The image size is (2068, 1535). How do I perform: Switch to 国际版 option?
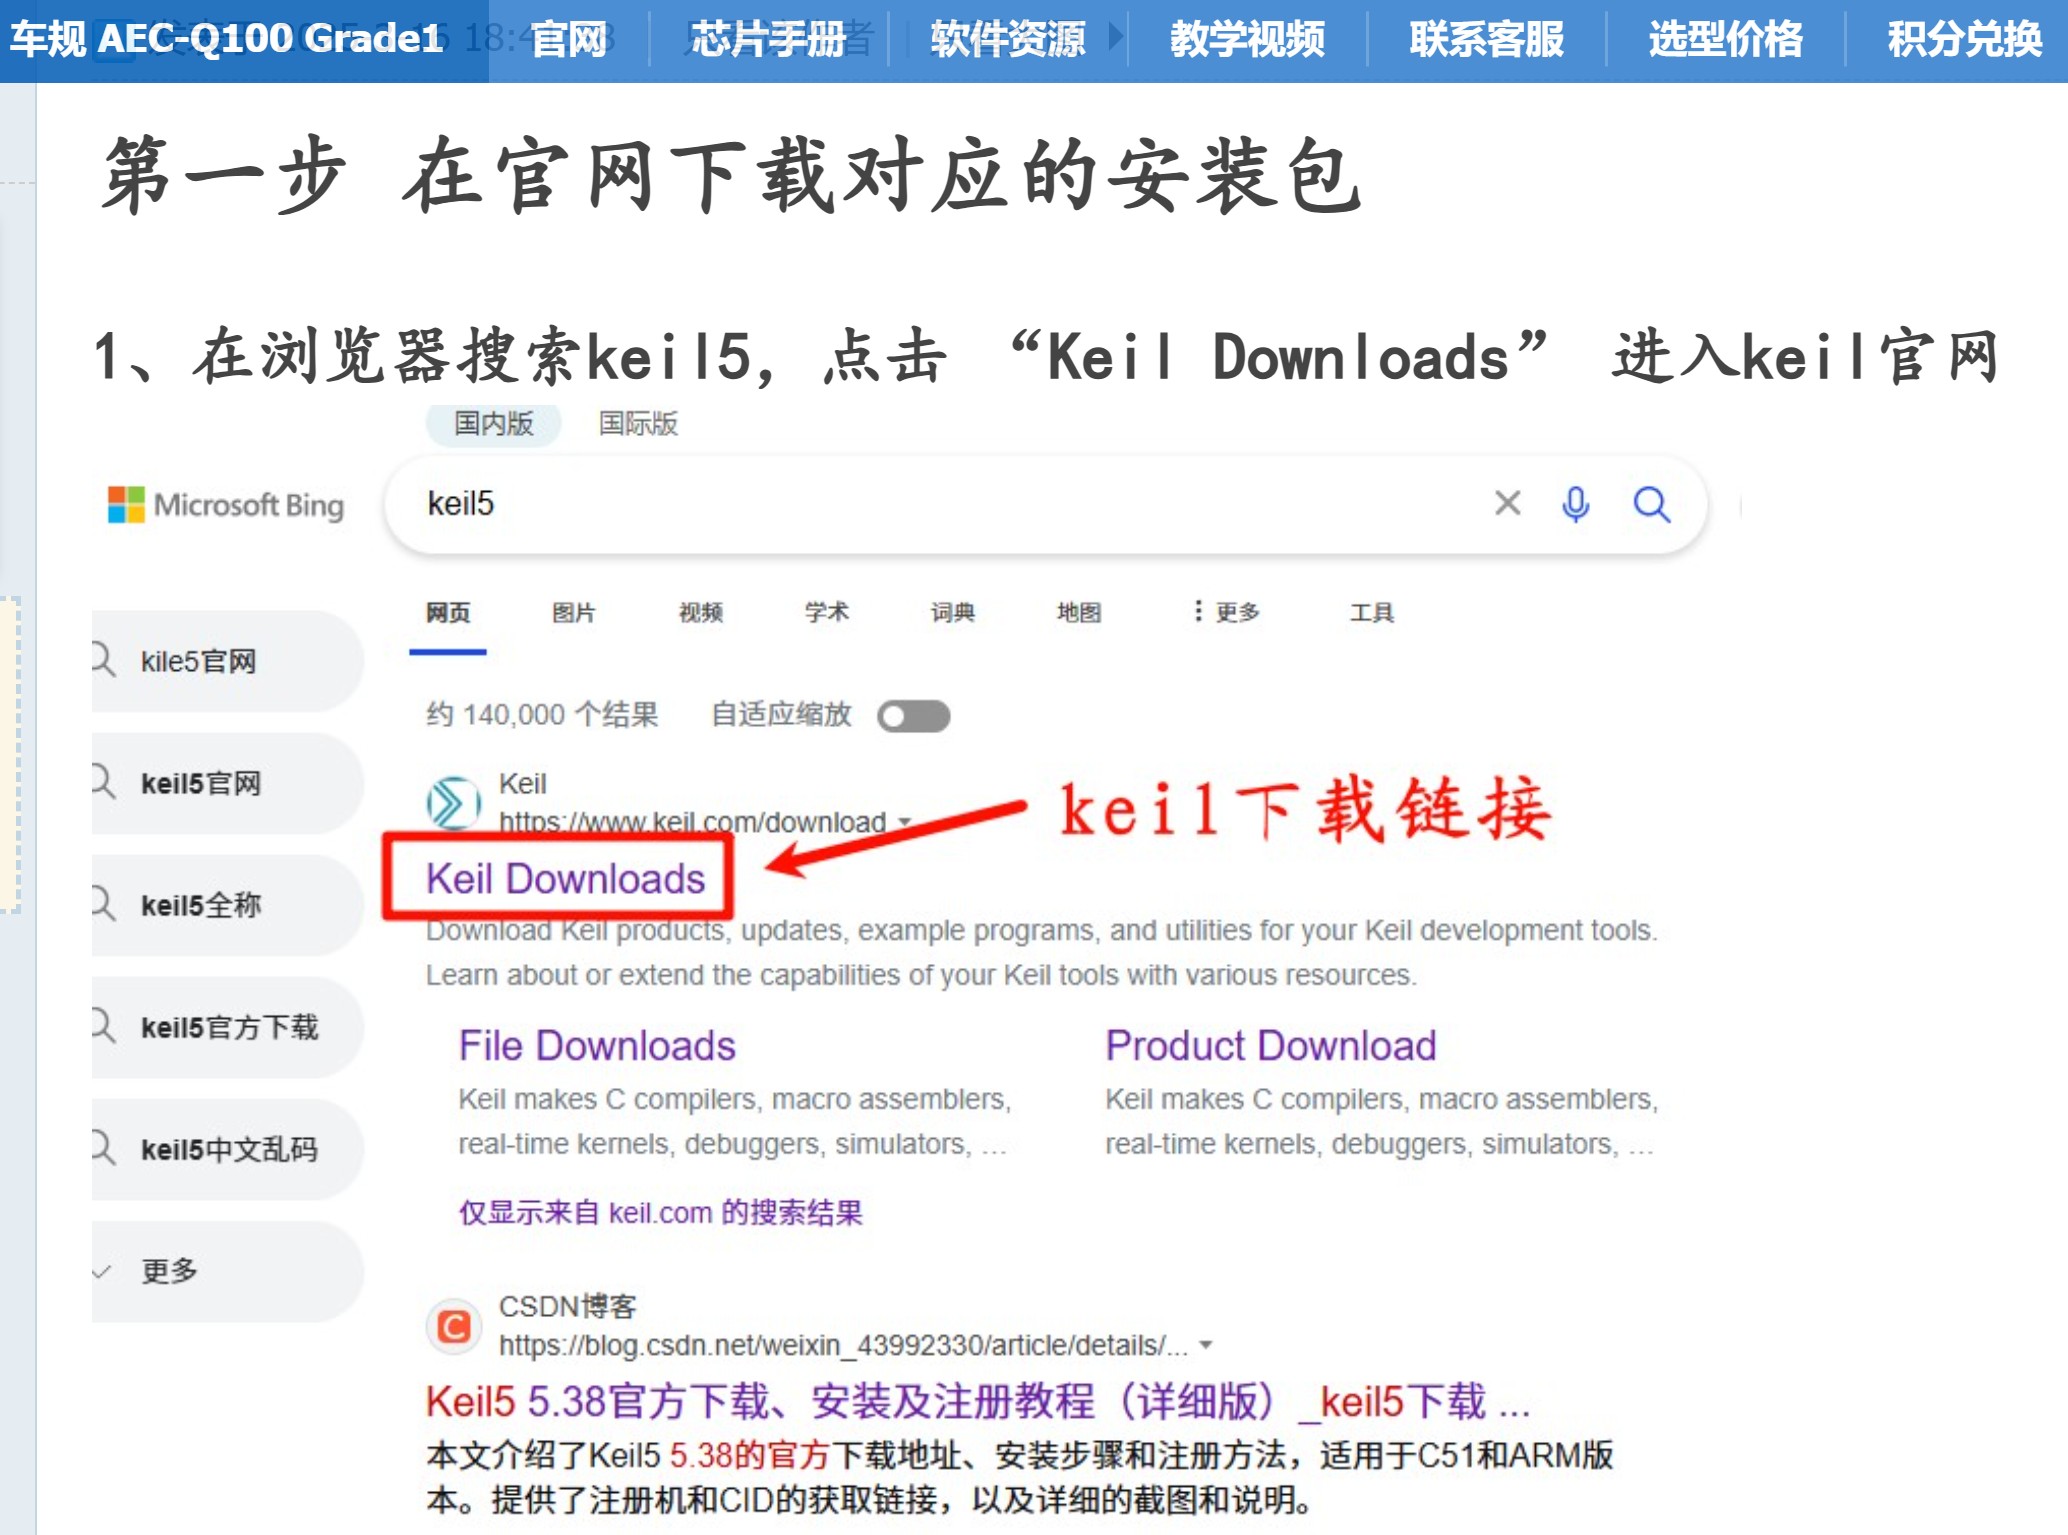pyautogui.click(x=638, y=423)
